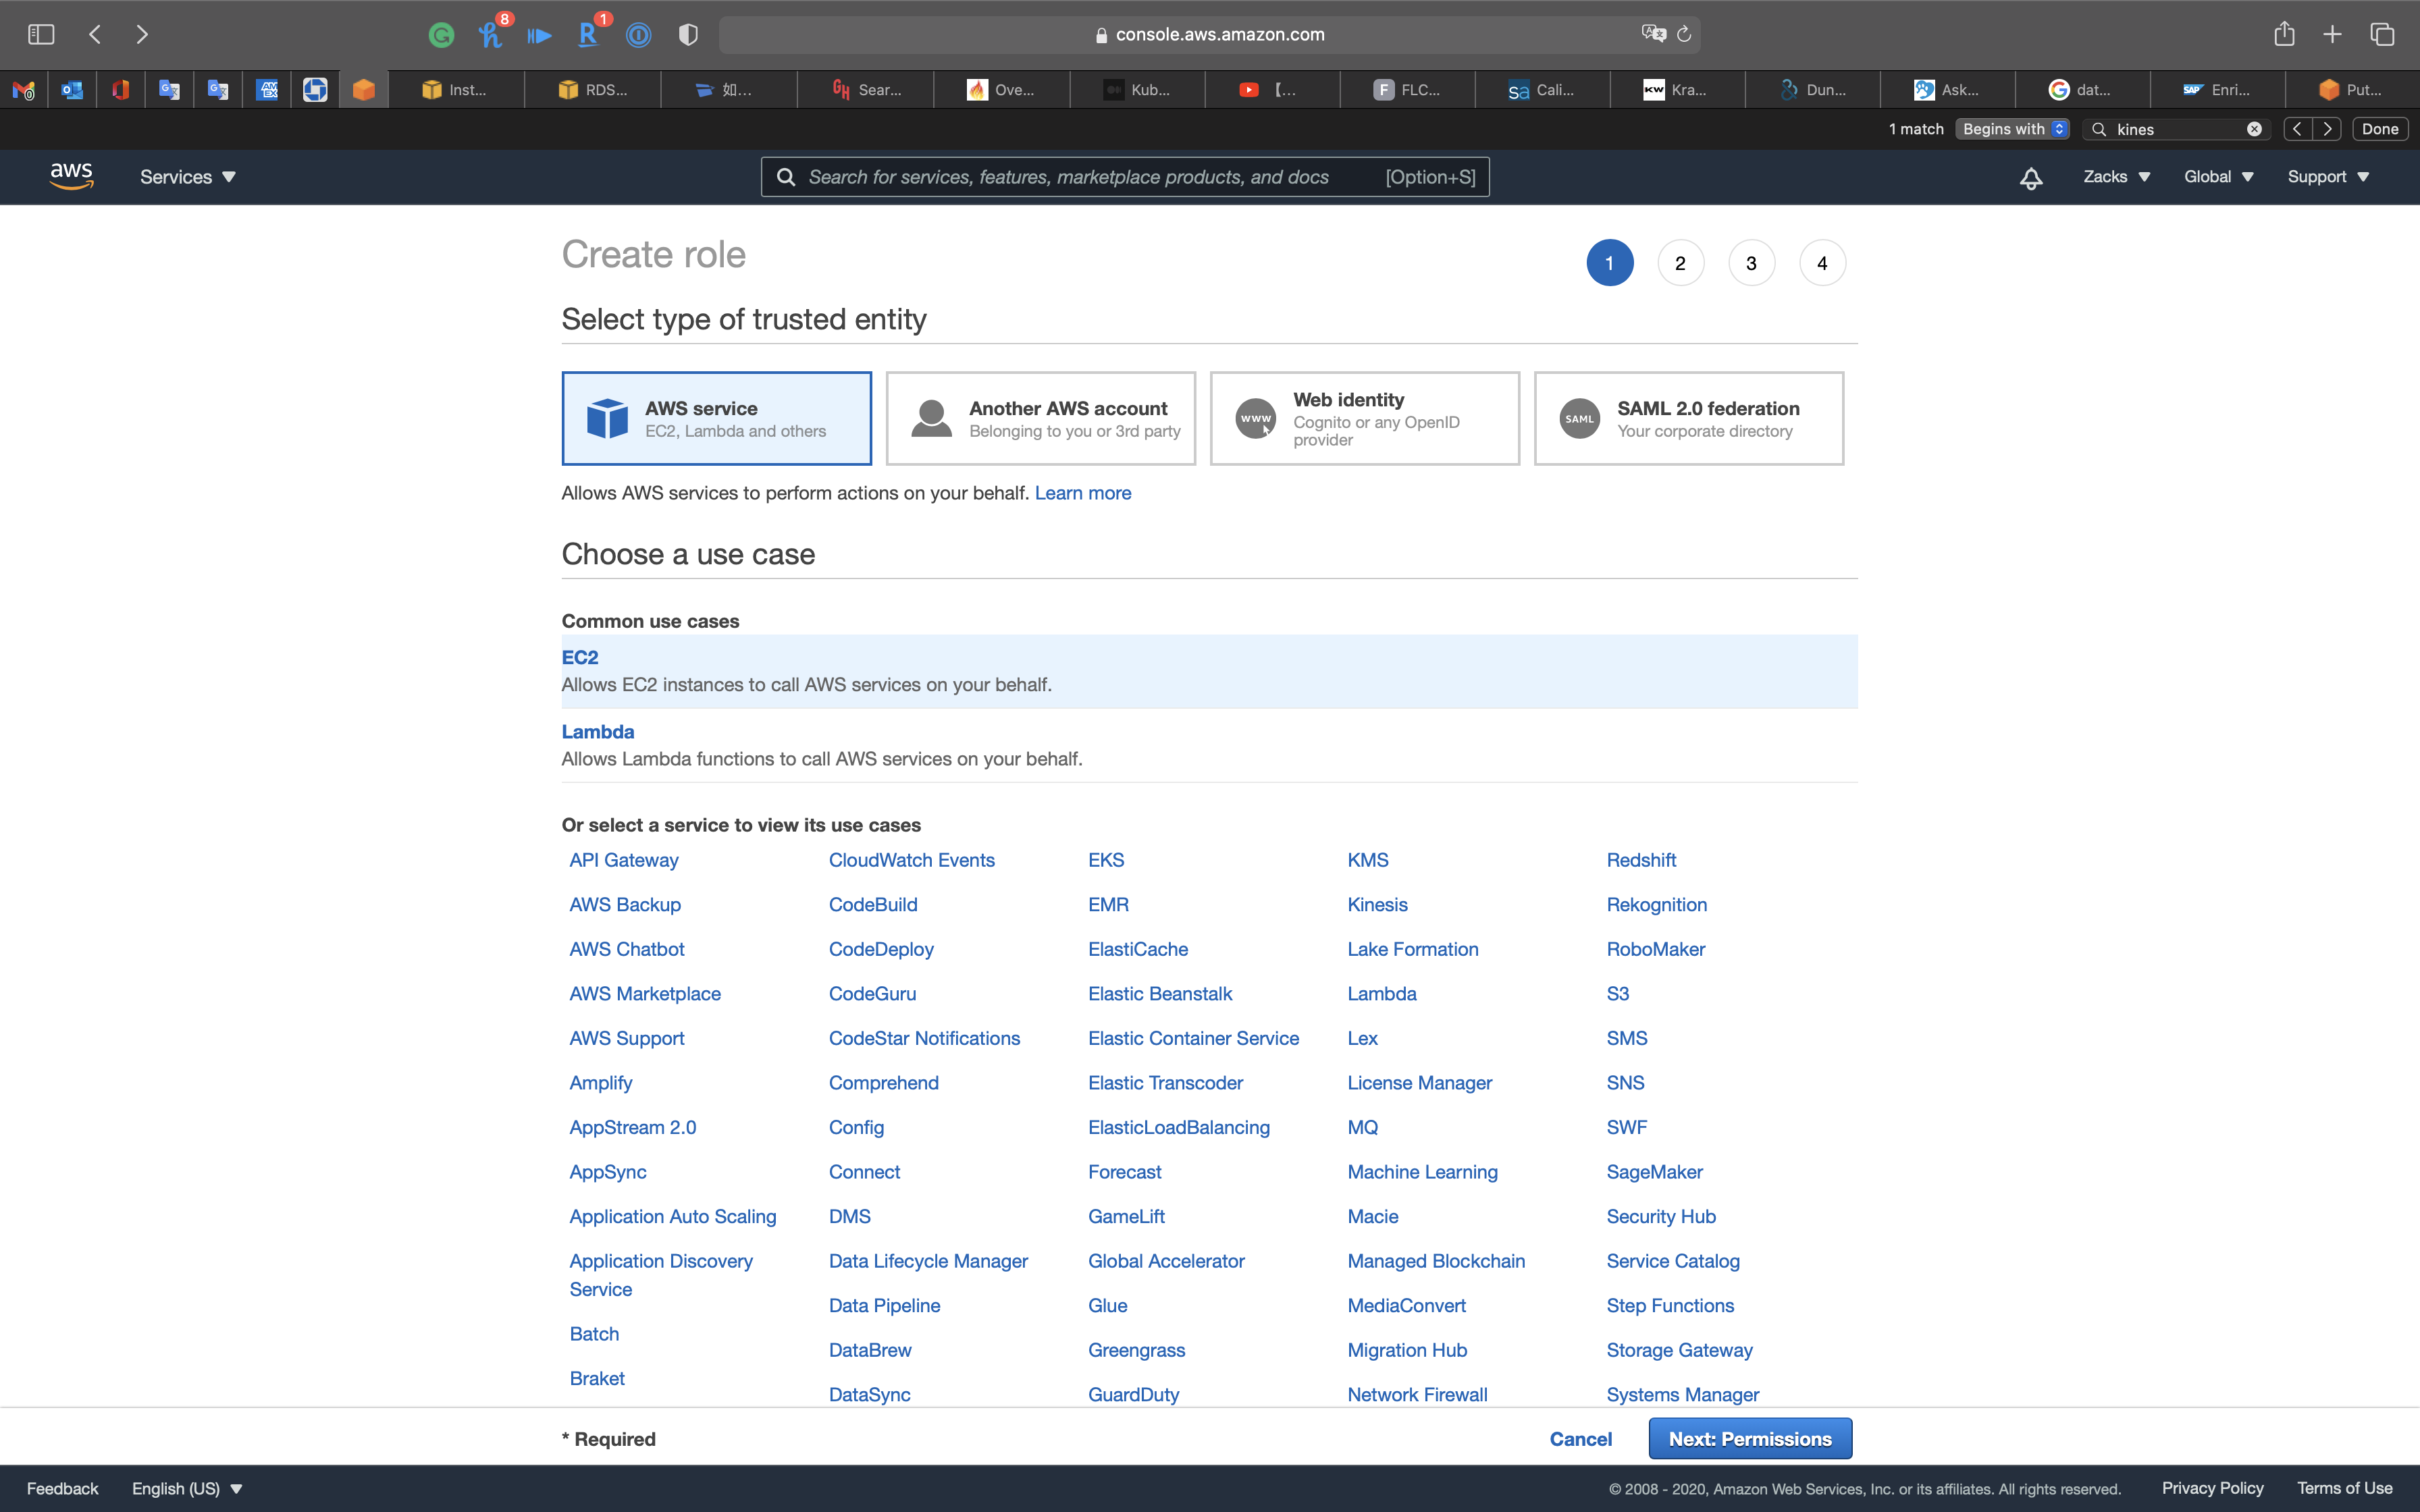Expand the Services dropdown menu
The width and height of the screenshot is (2420, 1512).
tap(187, 177)
